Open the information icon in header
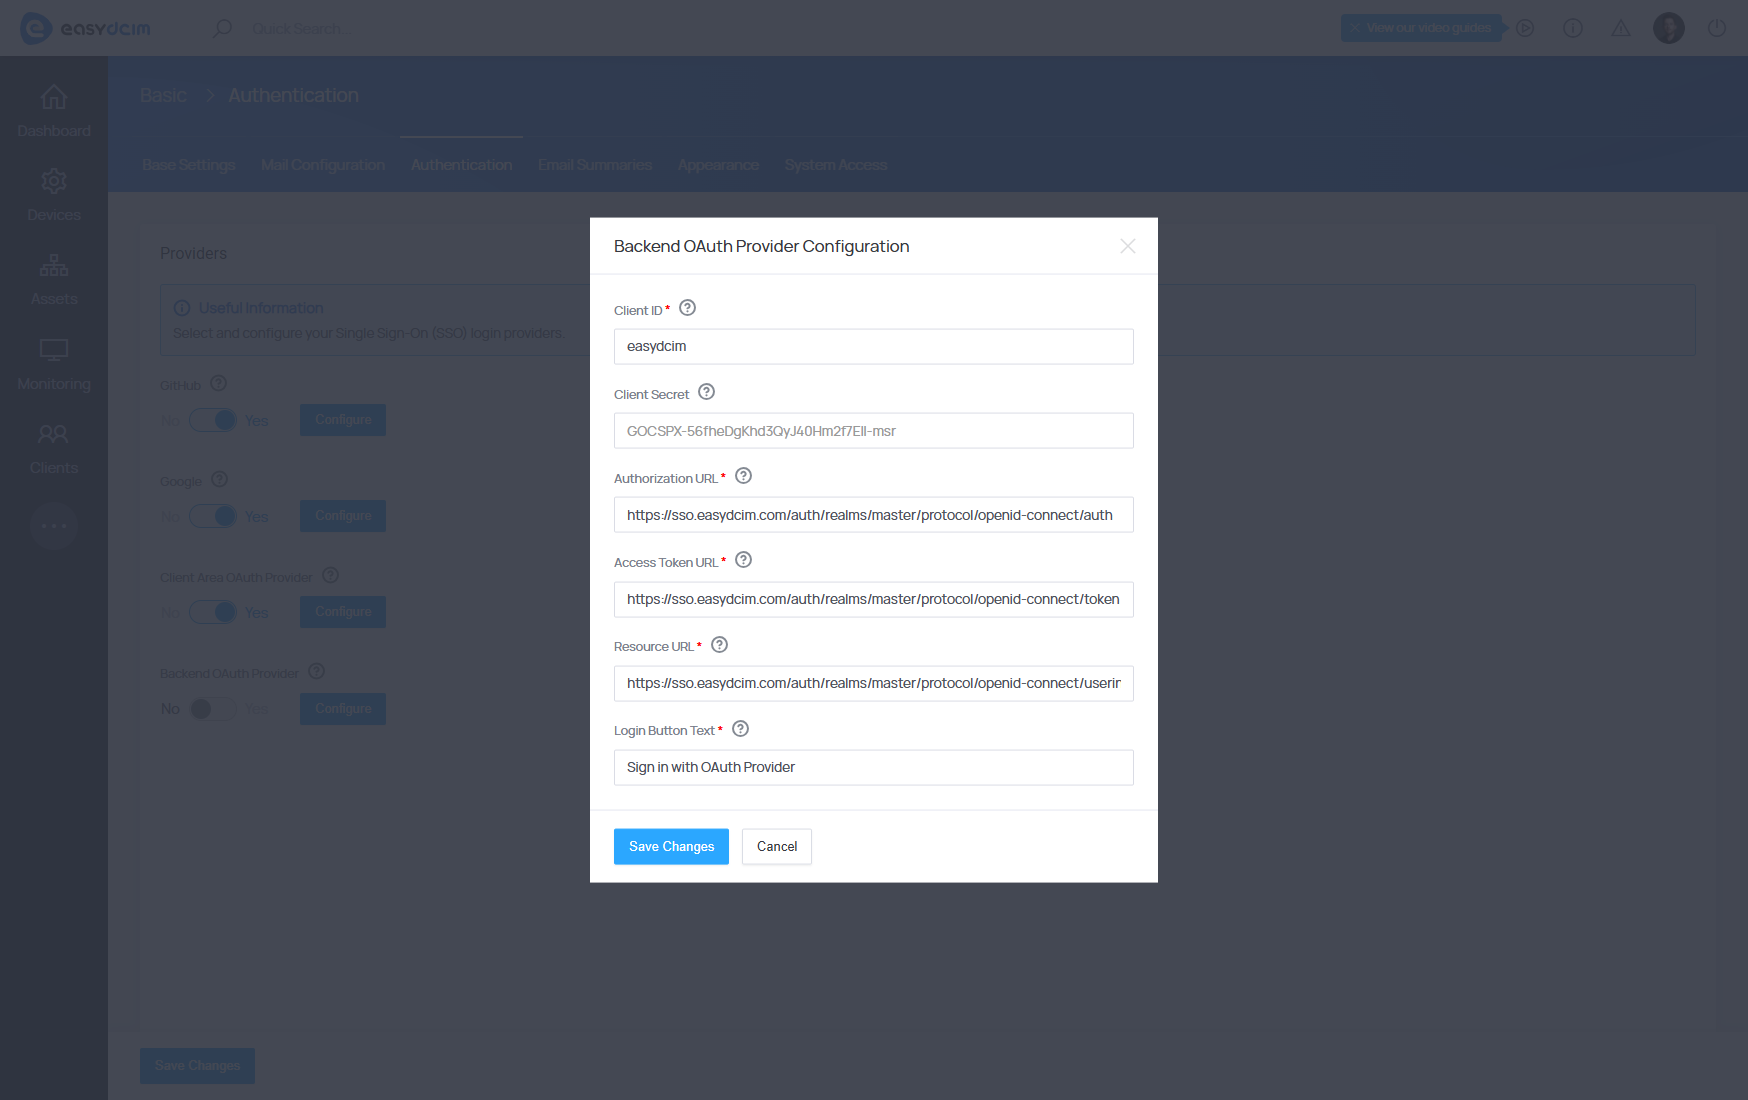Image resolution: width=1748 pixels, height=1100 pixels. coord(1573,28)
